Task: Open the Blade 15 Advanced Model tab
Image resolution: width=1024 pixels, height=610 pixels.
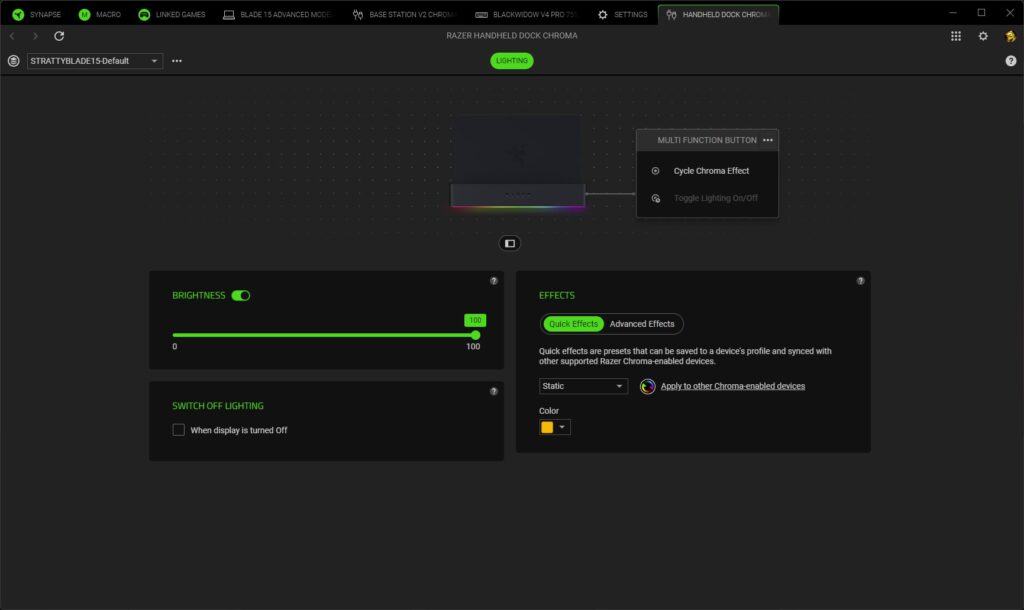Action: coord(278,14)
